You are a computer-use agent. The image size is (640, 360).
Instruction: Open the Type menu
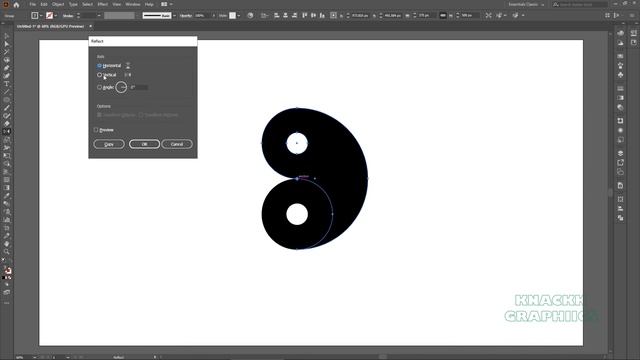(73, 4)
